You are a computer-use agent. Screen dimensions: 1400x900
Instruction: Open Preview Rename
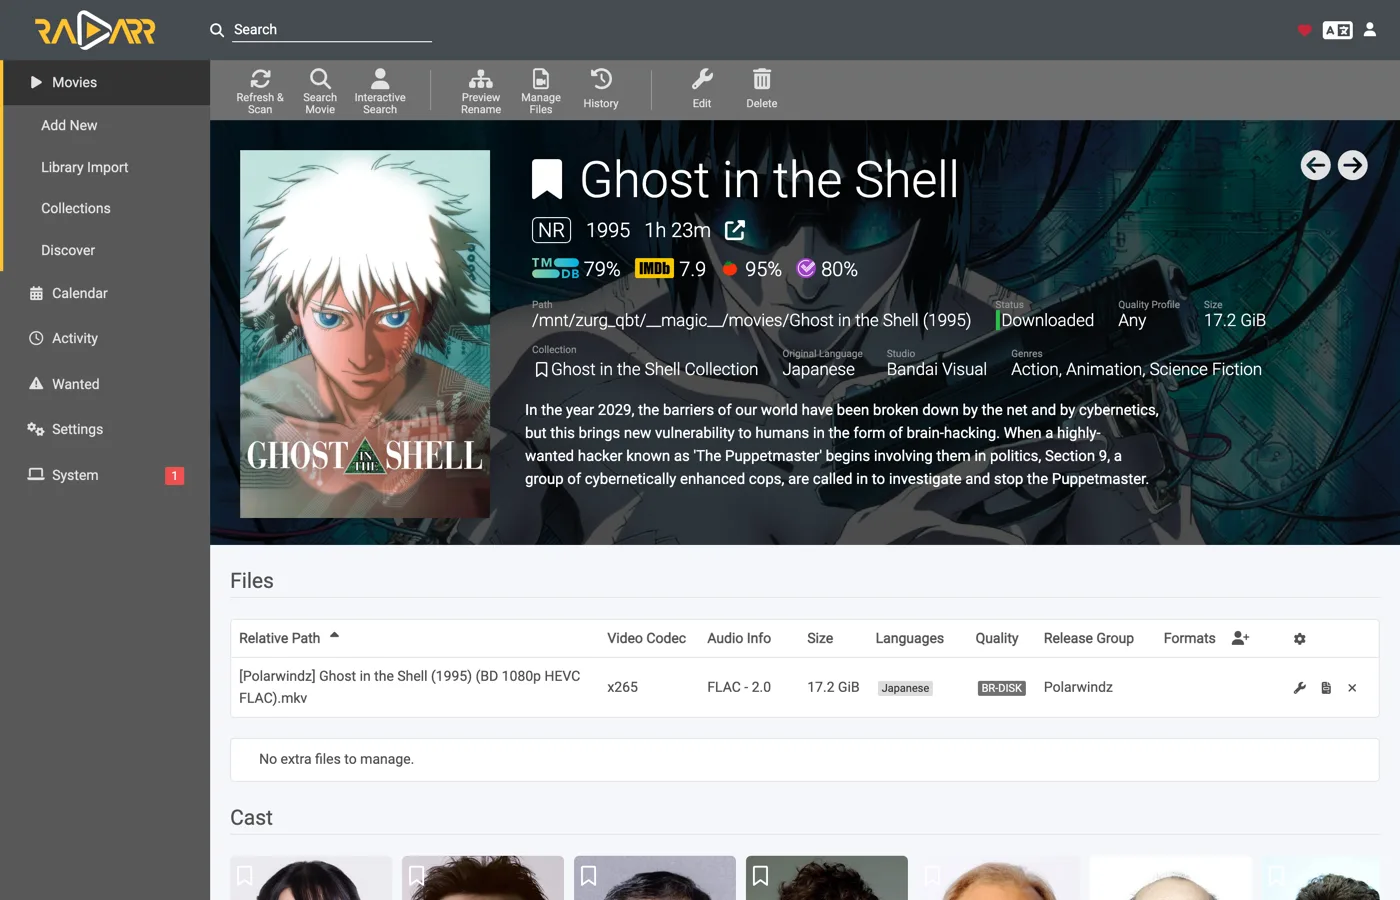(481, 91)
